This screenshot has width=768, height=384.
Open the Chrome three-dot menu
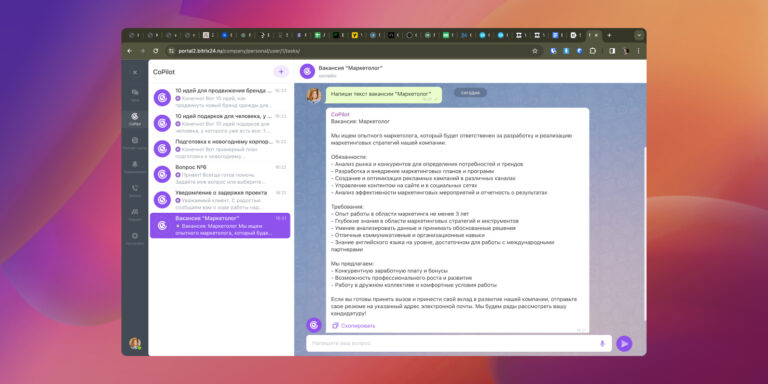pyautogui.click(x=638, y=51)
